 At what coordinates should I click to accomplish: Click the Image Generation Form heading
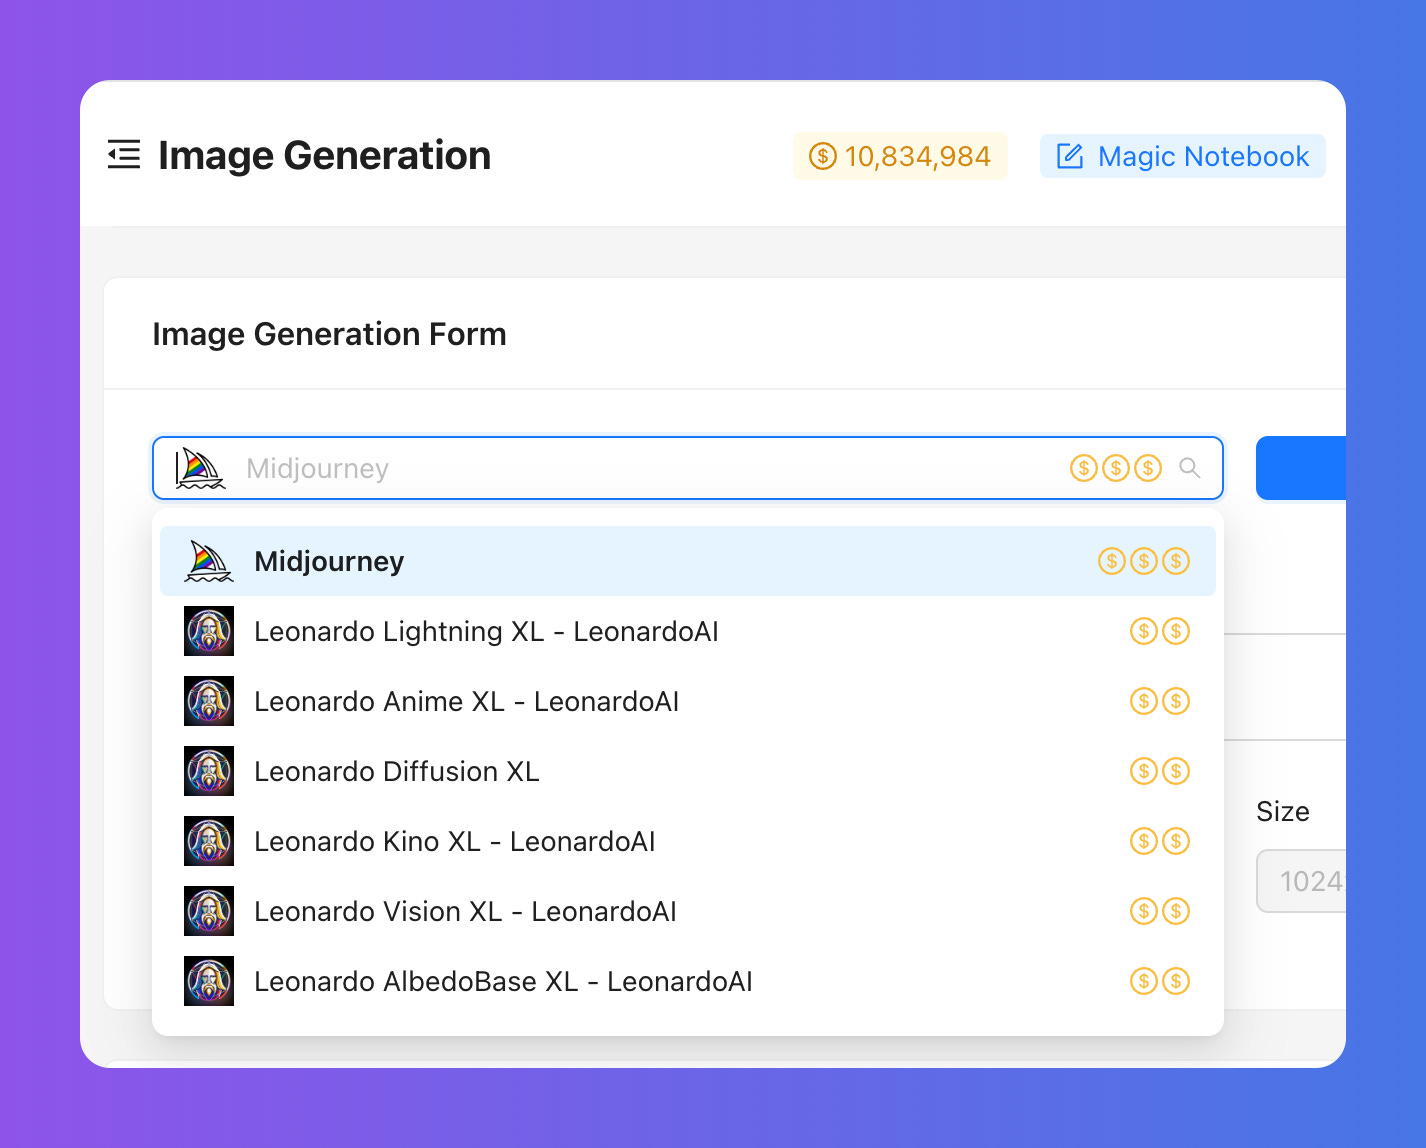[x=329, y=334]
